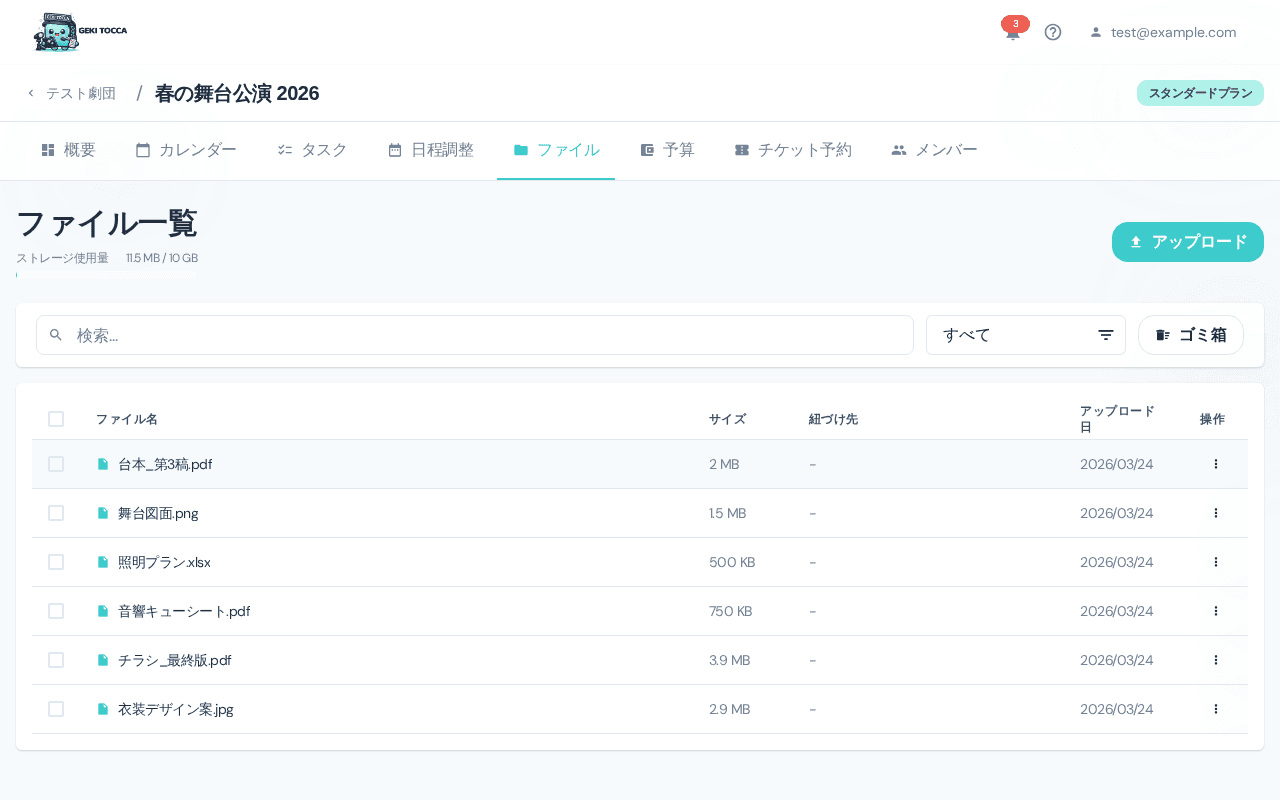Open more options for チラシ_最終版.pdf
Image resolution: width=1280 pixels, height=800 pixels.
pos(1215,660)
